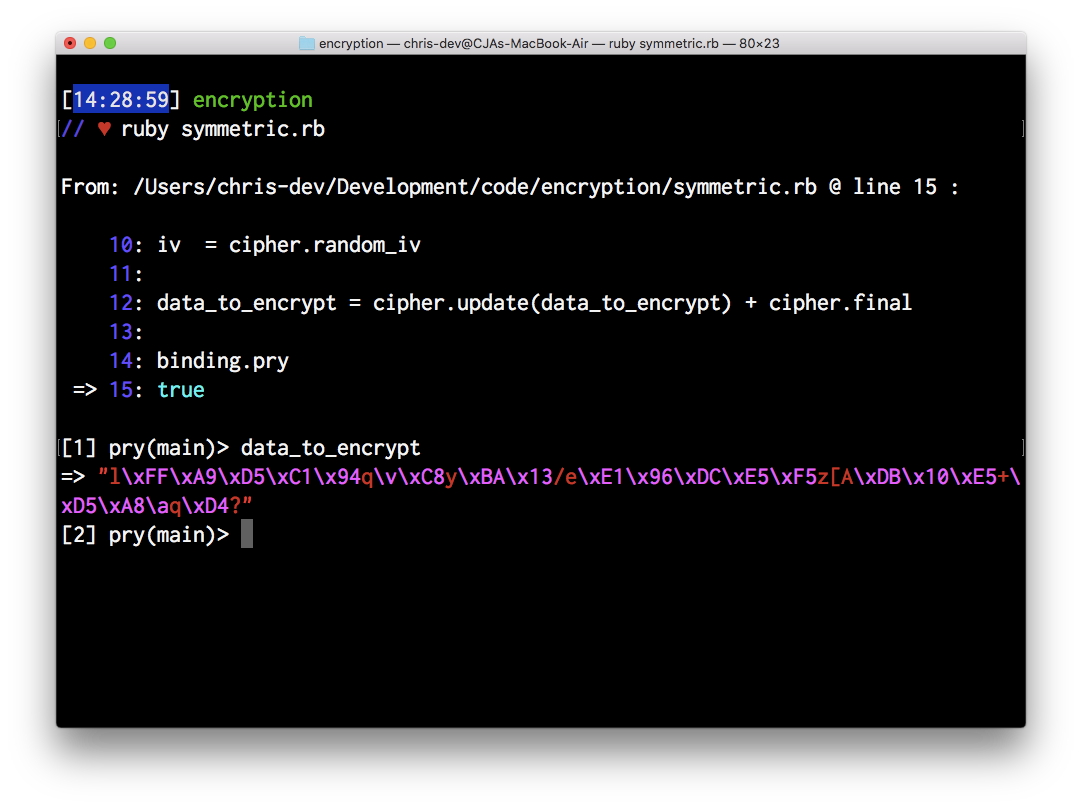Viewport: 1082px width, 808px height.
Task: Click the cyan 'true' keyword on line 15
Action: [181, 390]
